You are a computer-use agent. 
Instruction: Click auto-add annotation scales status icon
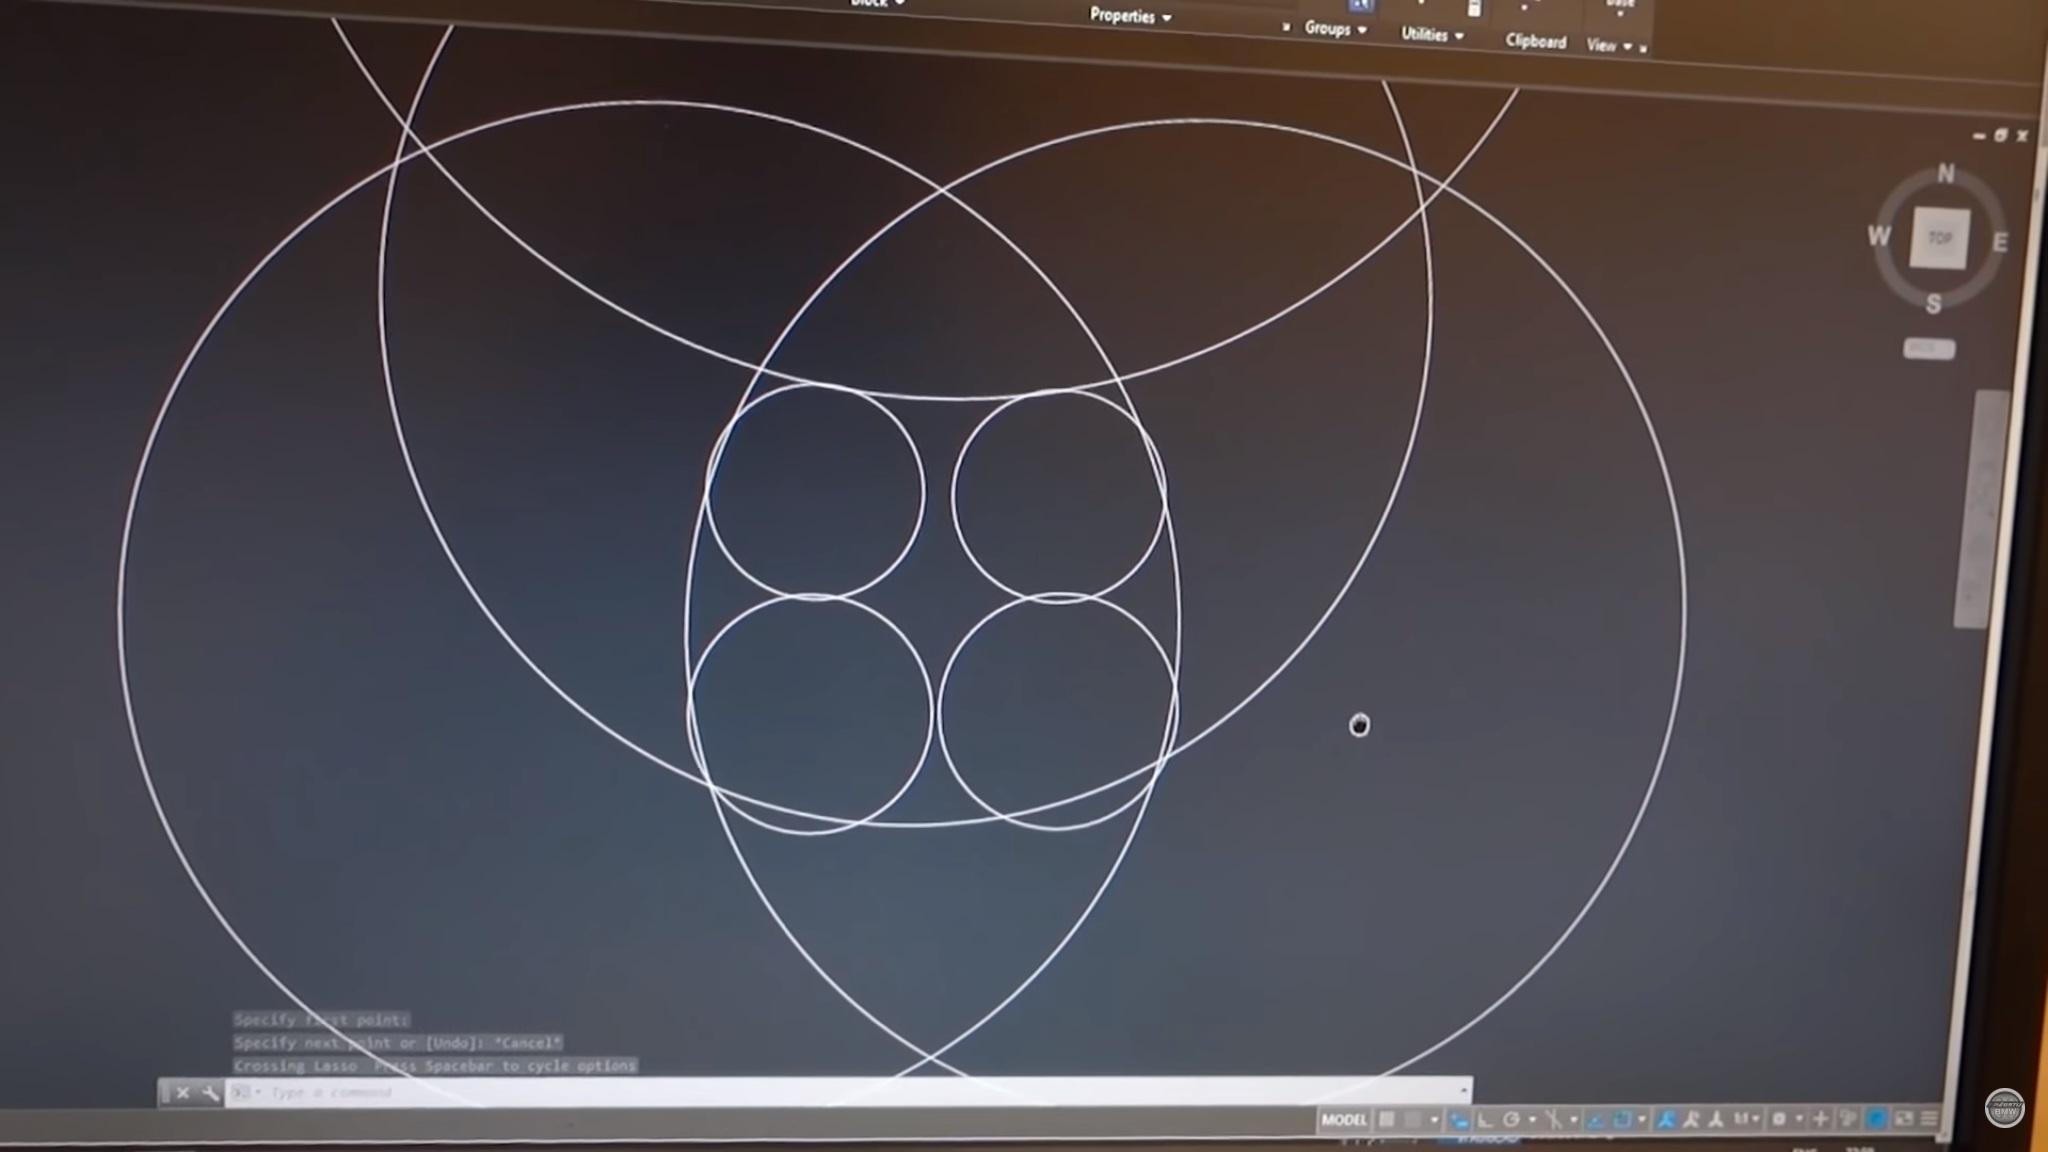coord(1691,1119)
